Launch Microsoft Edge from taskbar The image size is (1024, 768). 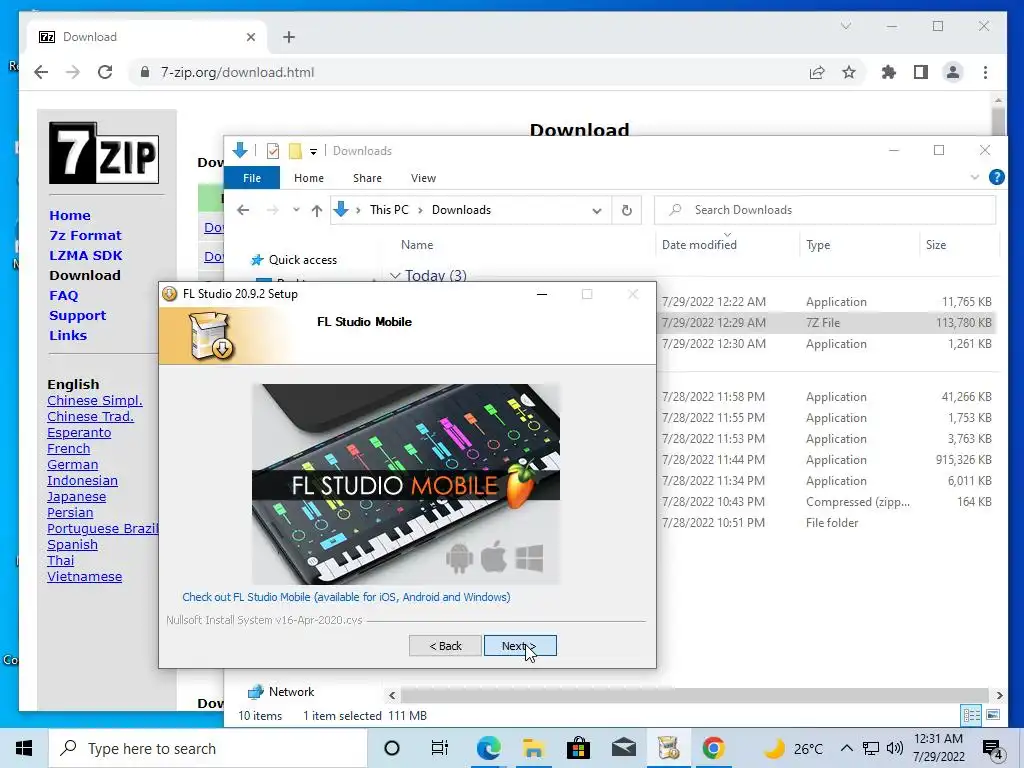point(488,748)
